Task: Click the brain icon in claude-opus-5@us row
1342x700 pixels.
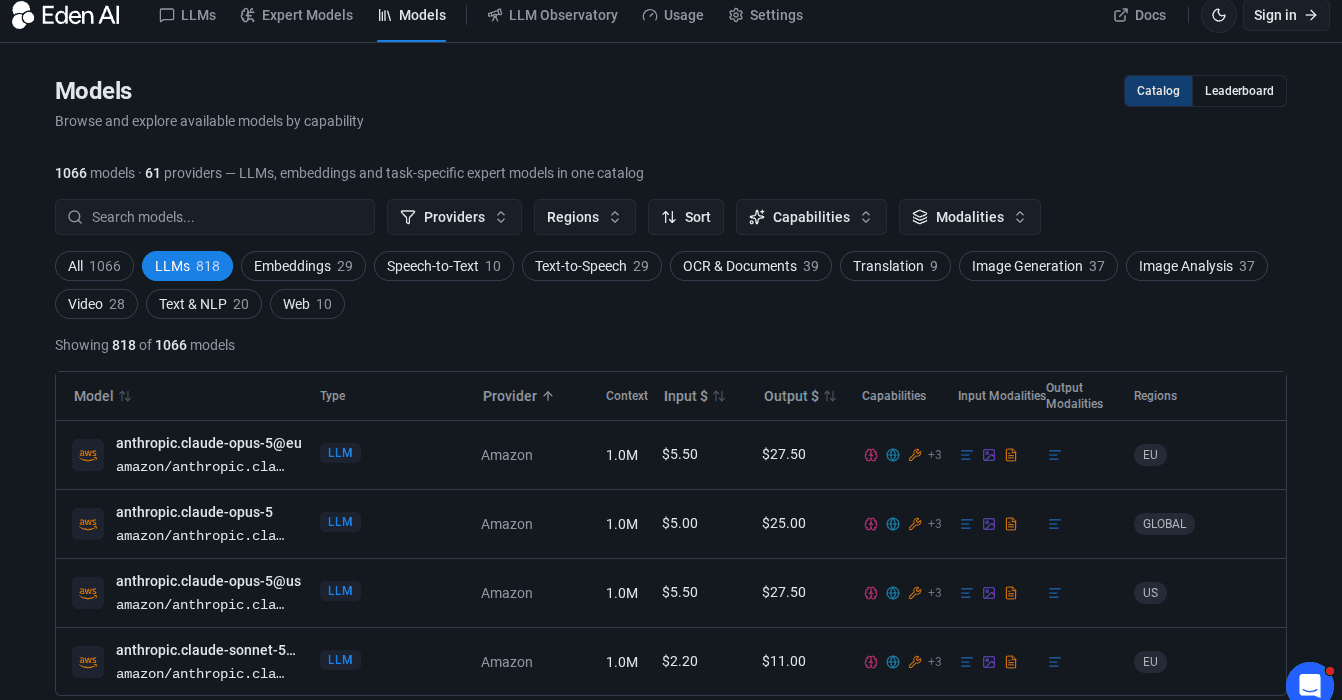Action: coord(871,593)
